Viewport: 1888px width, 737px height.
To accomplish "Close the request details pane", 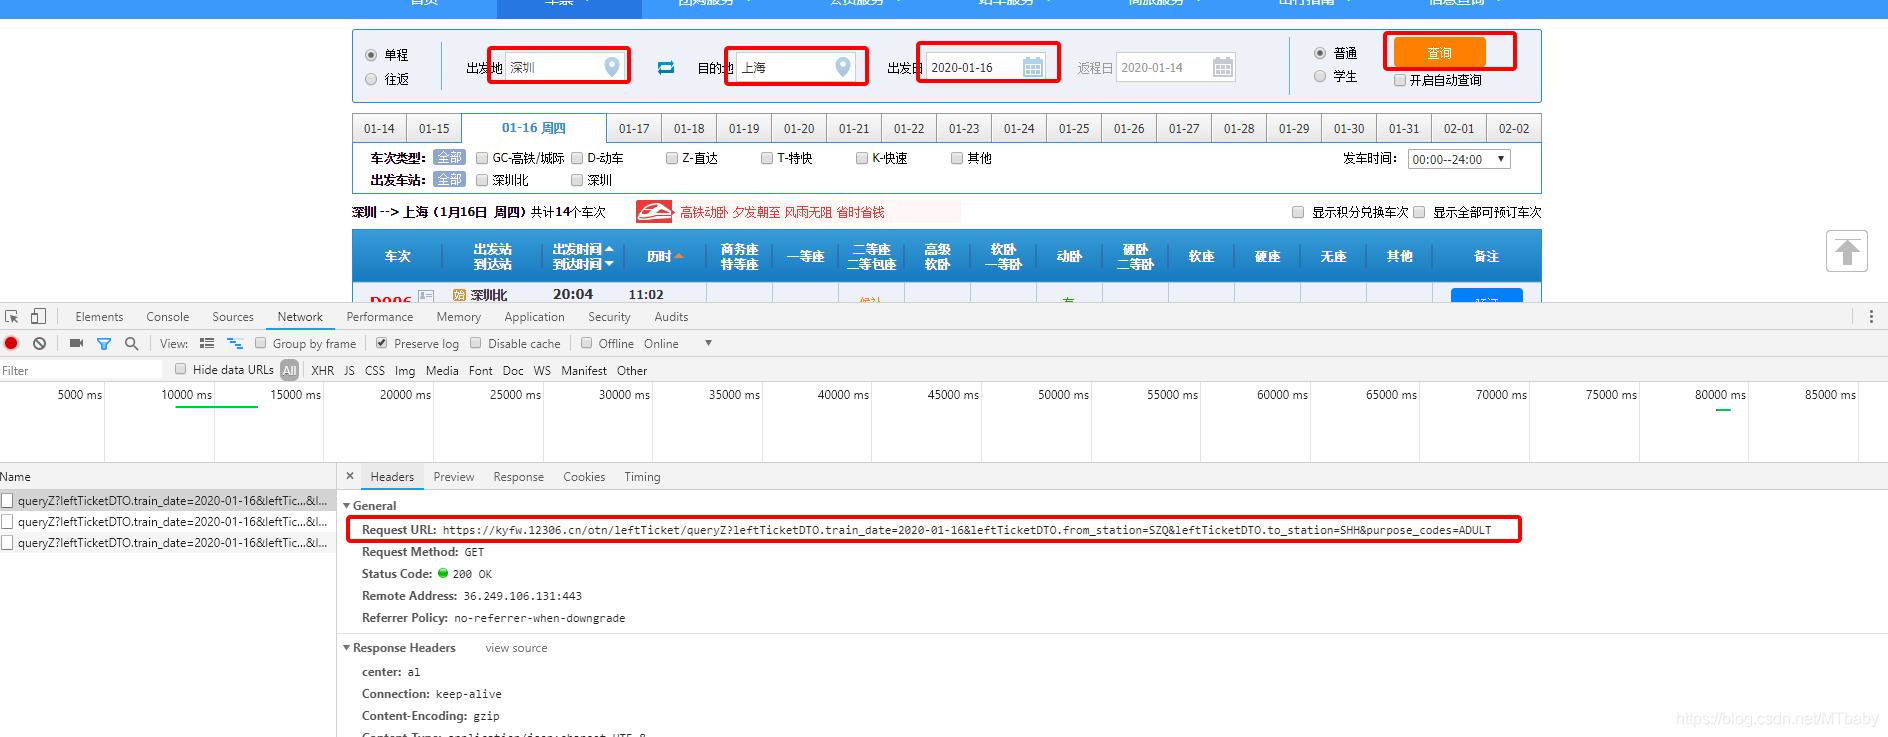I will pyautogui.click(x=350, y=476).
